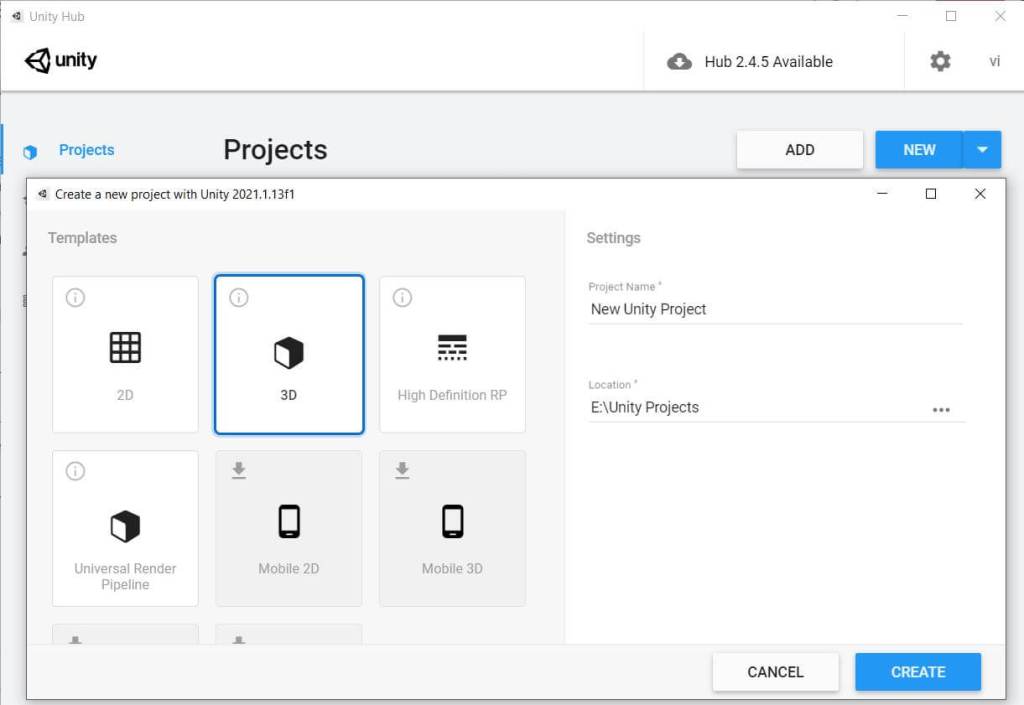Click the High Definition RP label

coord(452,395)
